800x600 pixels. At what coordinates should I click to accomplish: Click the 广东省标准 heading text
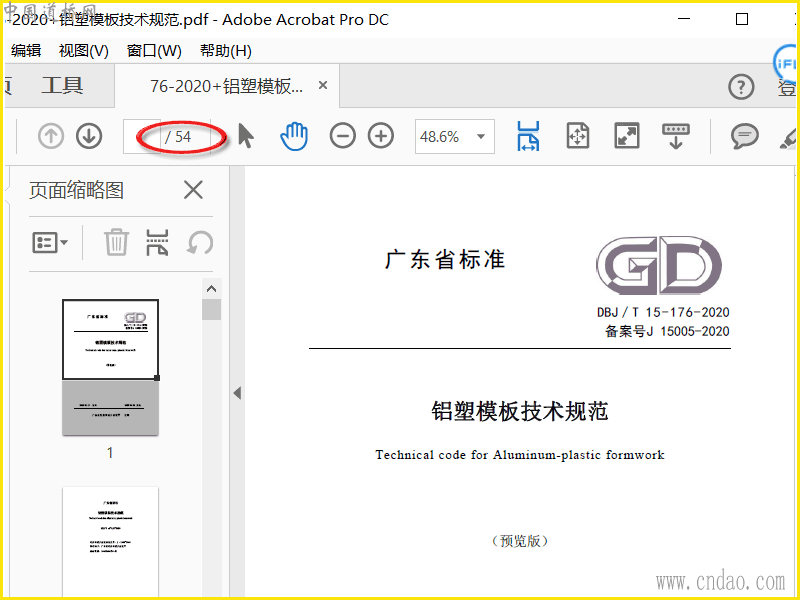pos(445,260)
